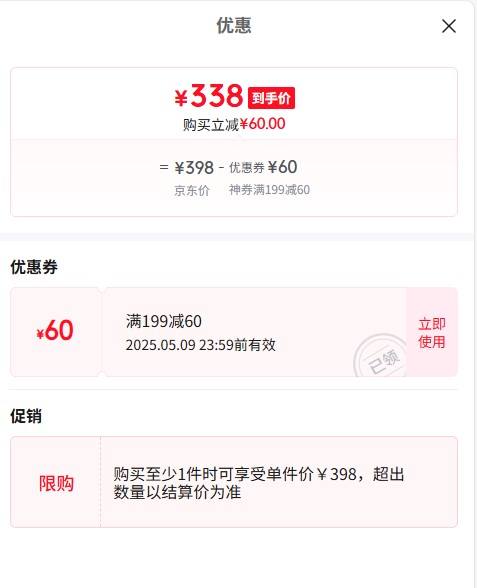
Task: Click the ¥398 京东价 amount
Action: point(194,168)
